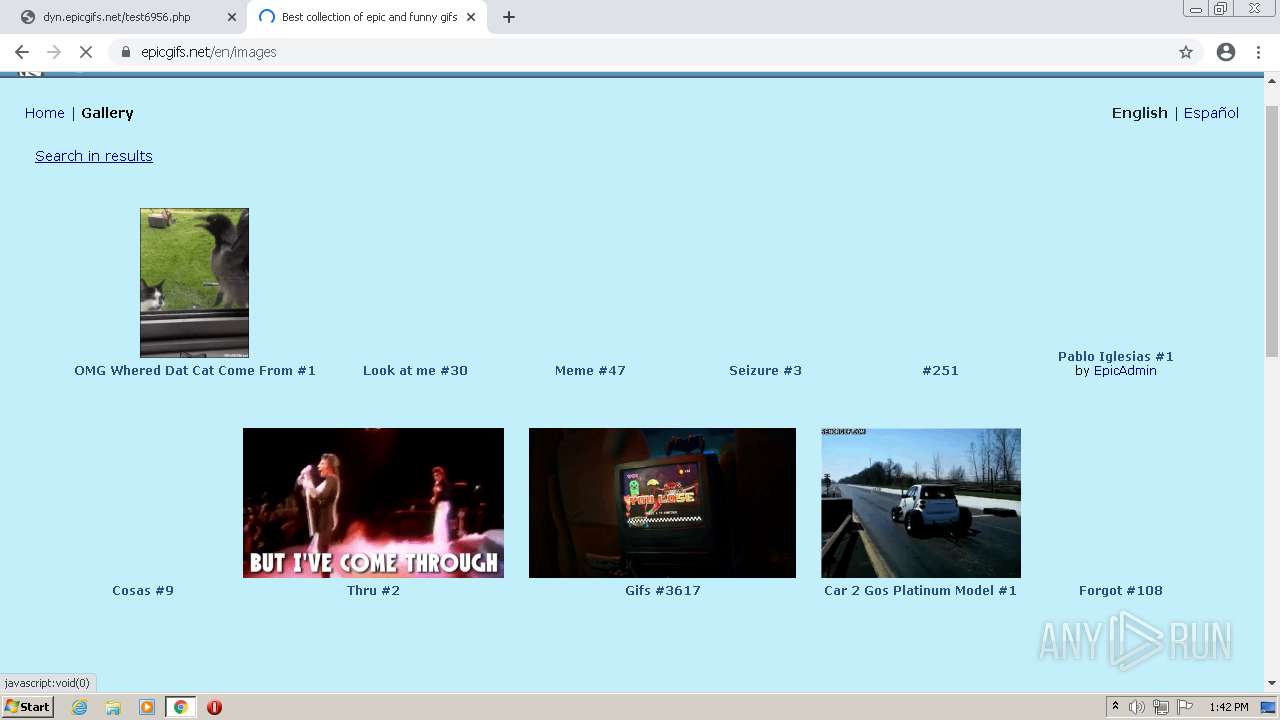The width and height of the screenshot is (1280, 720).
Task: View site security info via lock icon
Action: click(125, 52)
